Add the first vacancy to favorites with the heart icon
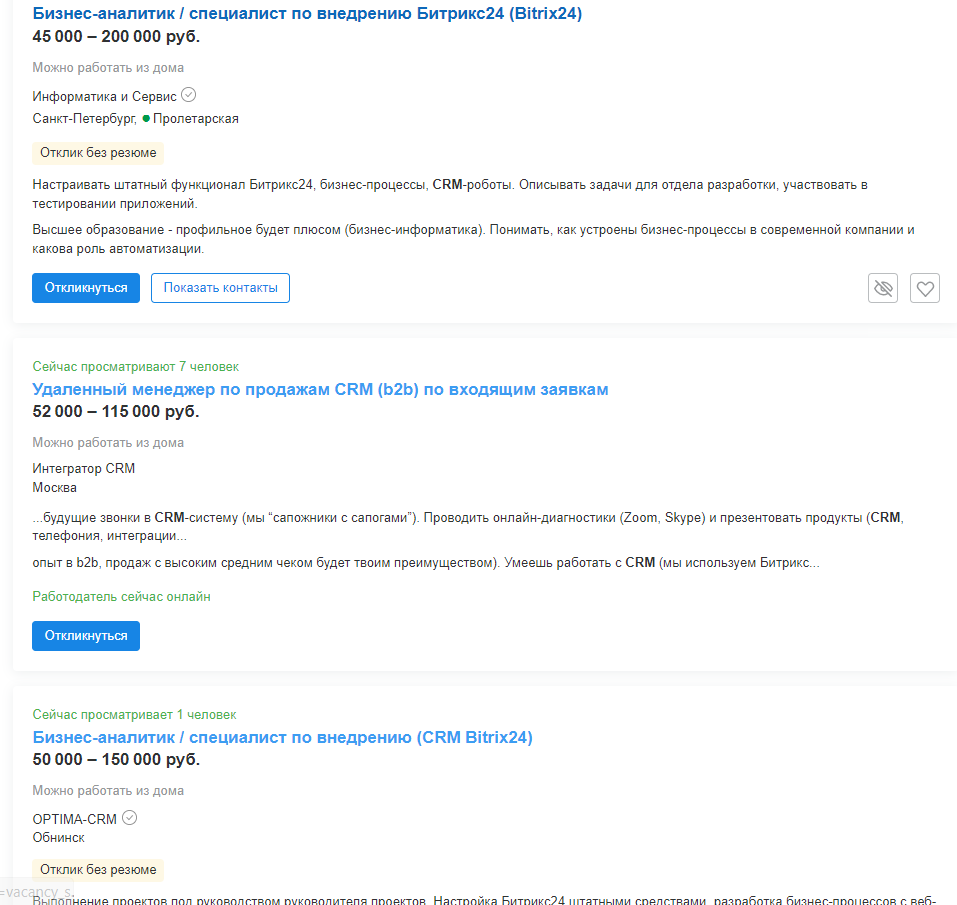 click(925, 288)
